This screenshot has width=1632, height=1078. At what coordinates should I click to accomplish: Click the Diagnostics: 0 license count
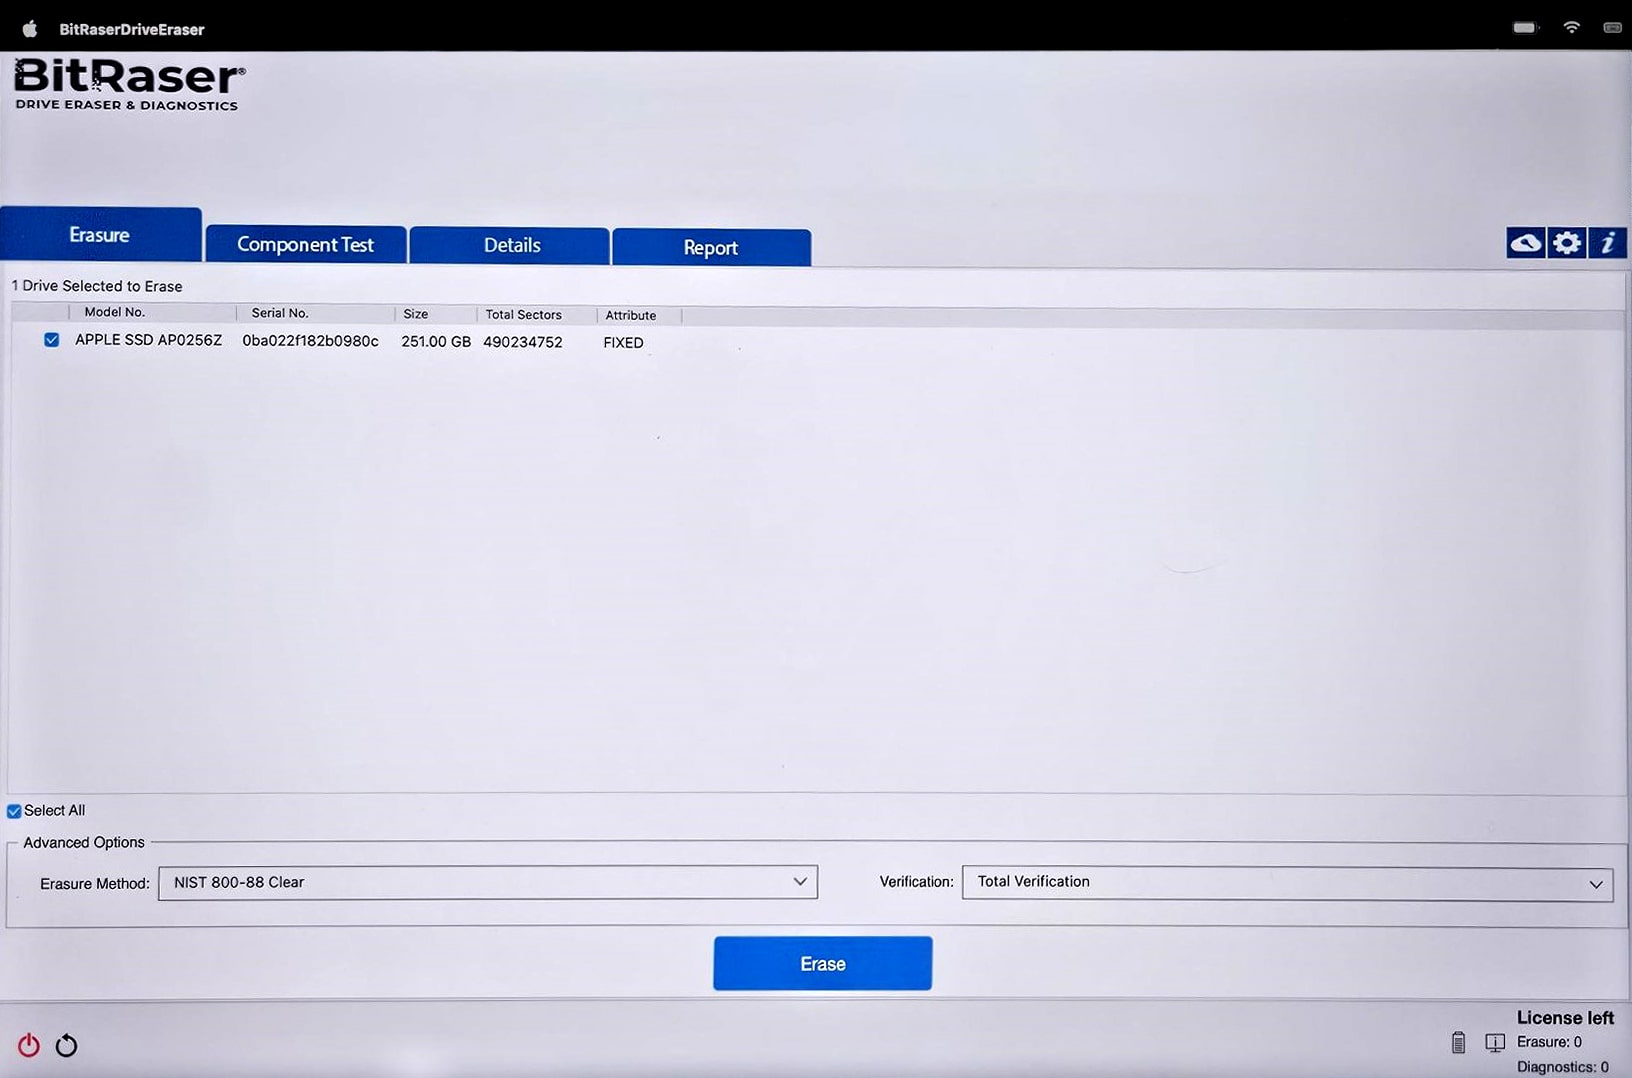click(1562, 1067)
